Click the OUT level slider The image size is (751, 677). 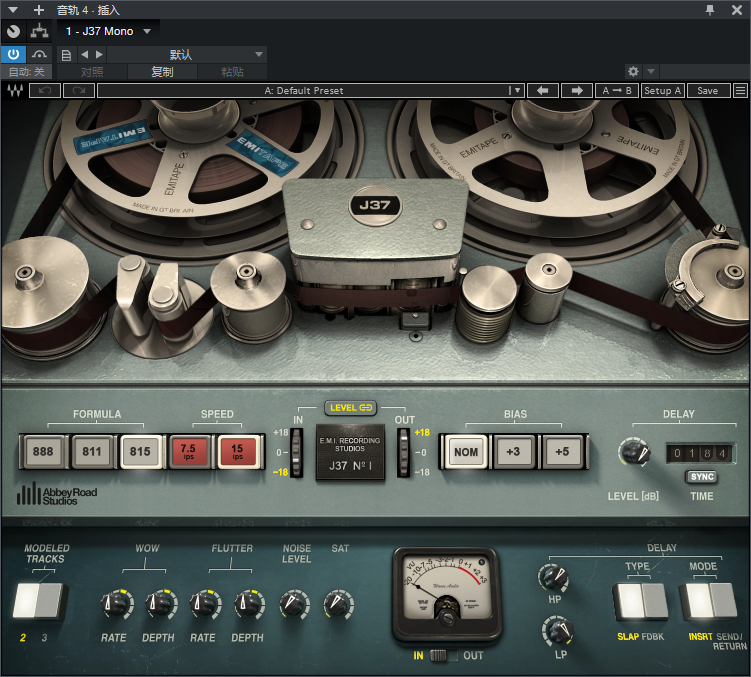[x=404, y=452]
